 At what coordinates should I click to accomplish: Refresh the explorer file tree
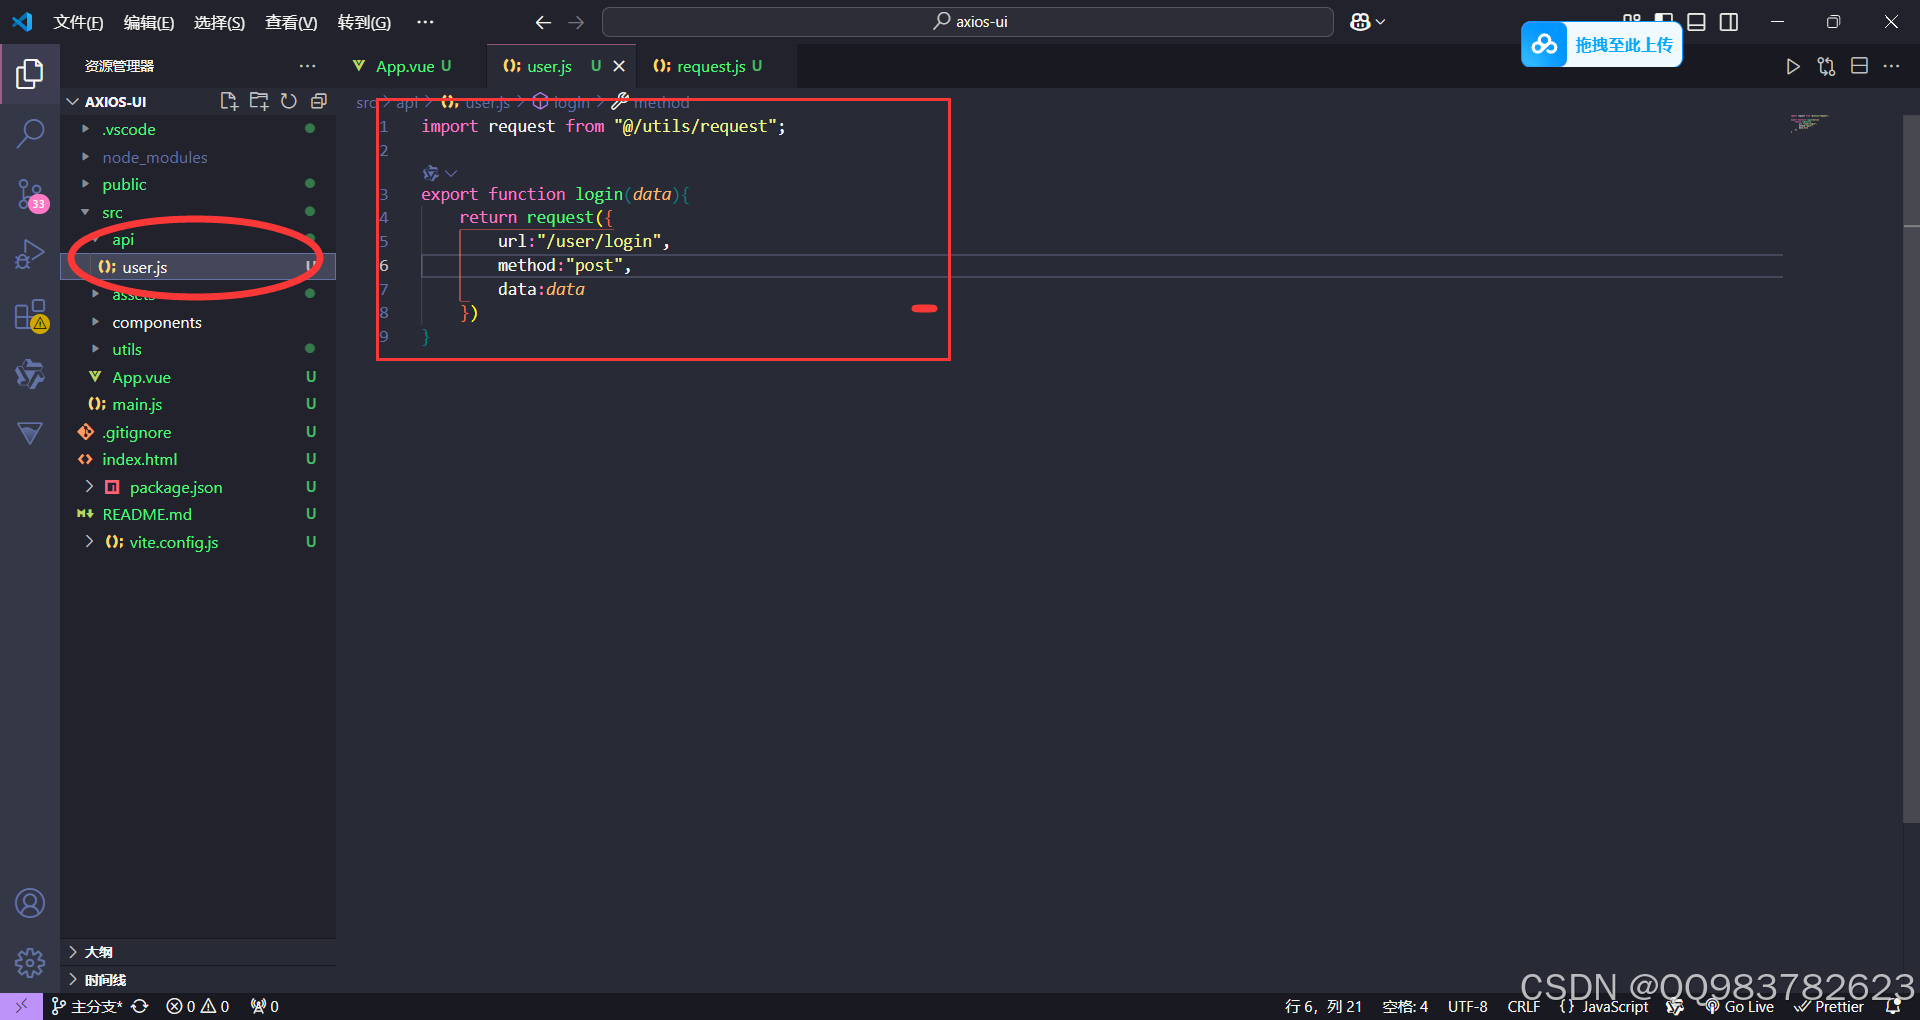pyautogui.click(x=289, y=101)
